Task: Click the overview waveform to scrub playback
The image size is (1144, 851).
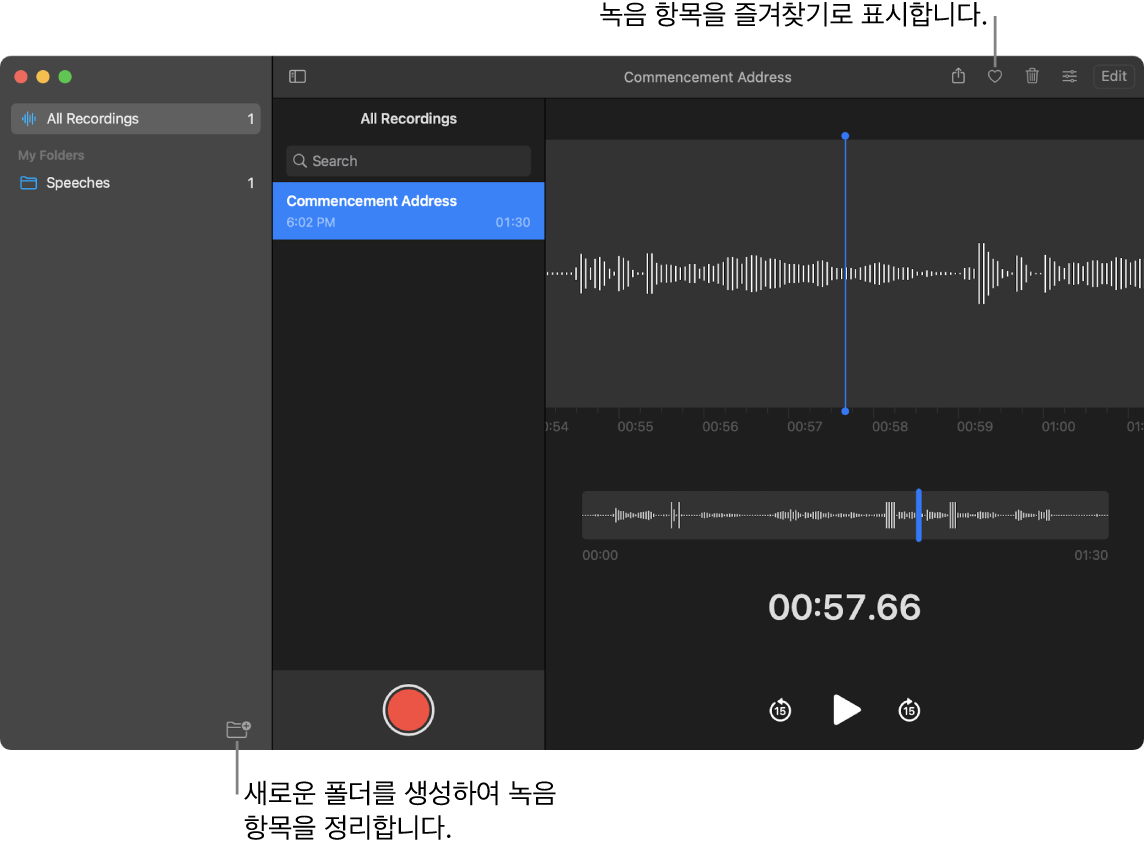Action: (845, 515)
